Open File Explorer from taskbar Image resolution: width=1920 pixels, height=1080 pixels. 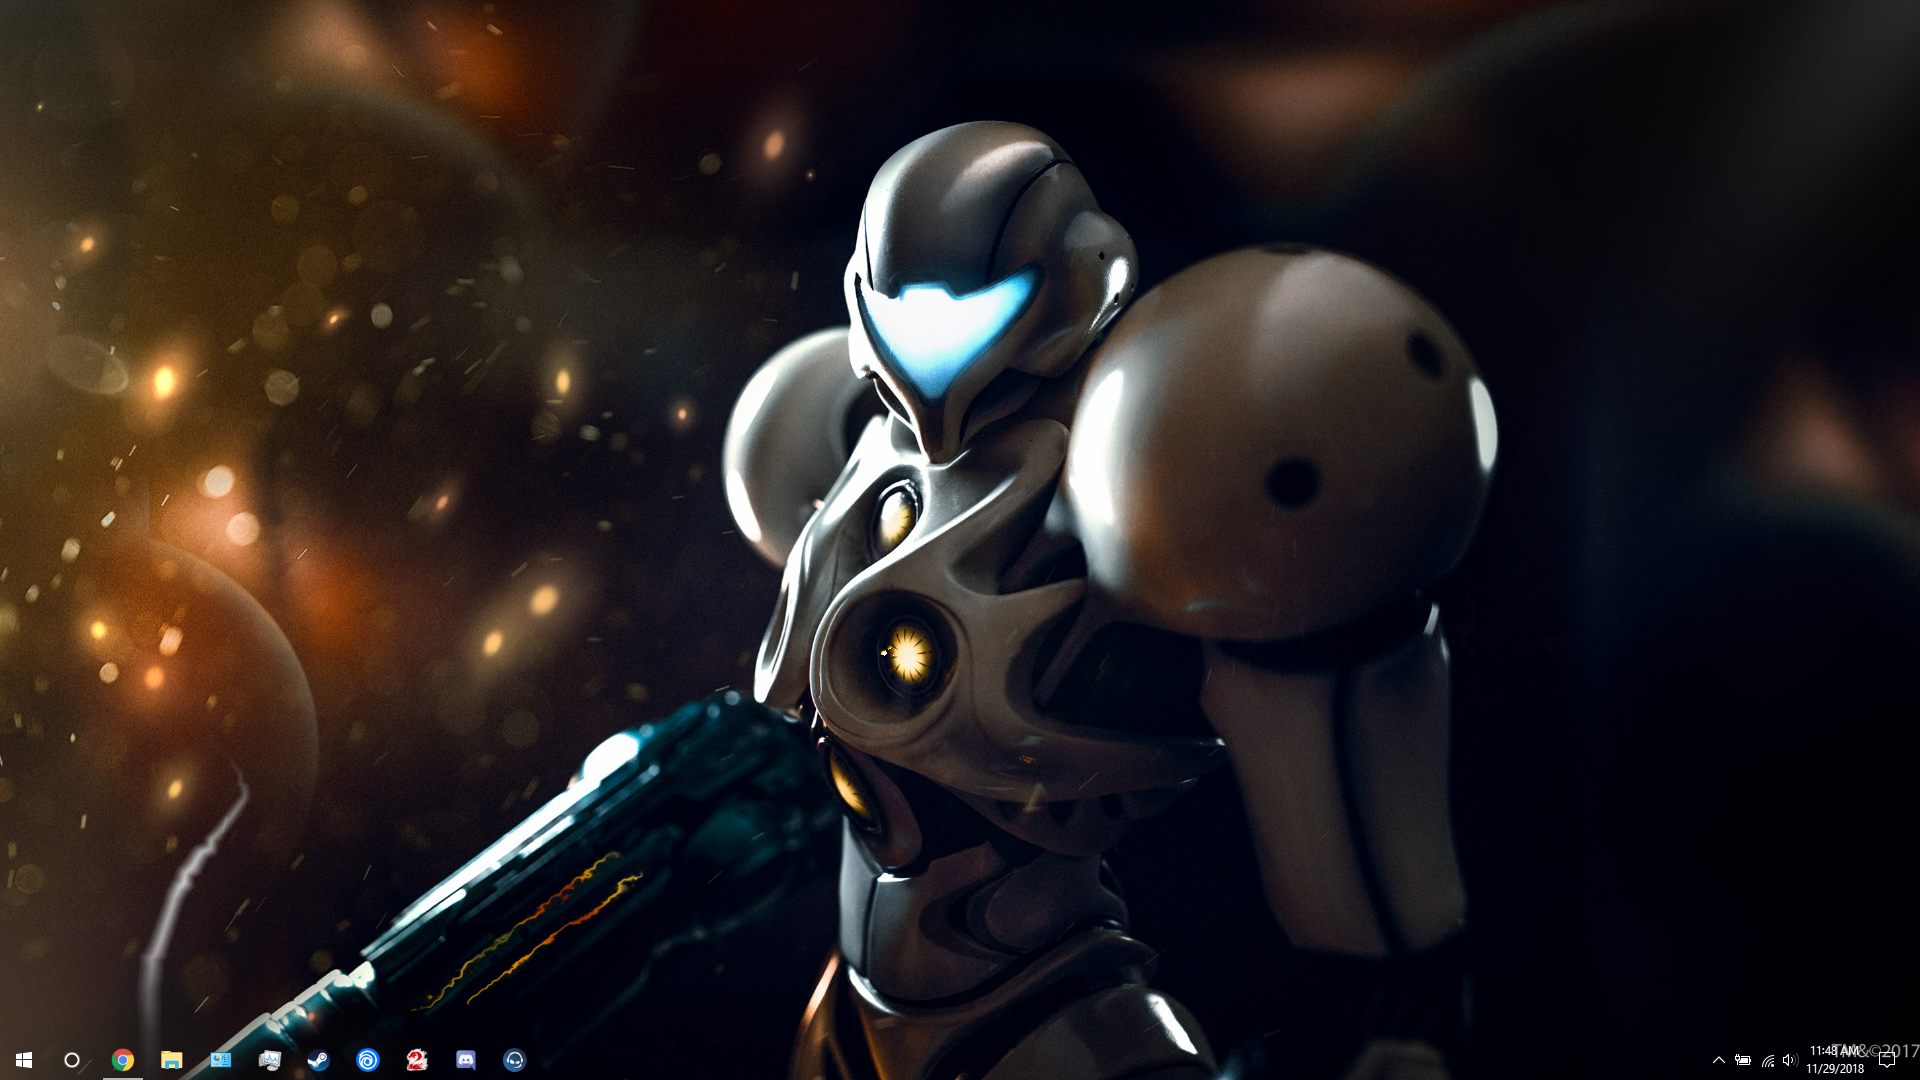point(172,1060)
